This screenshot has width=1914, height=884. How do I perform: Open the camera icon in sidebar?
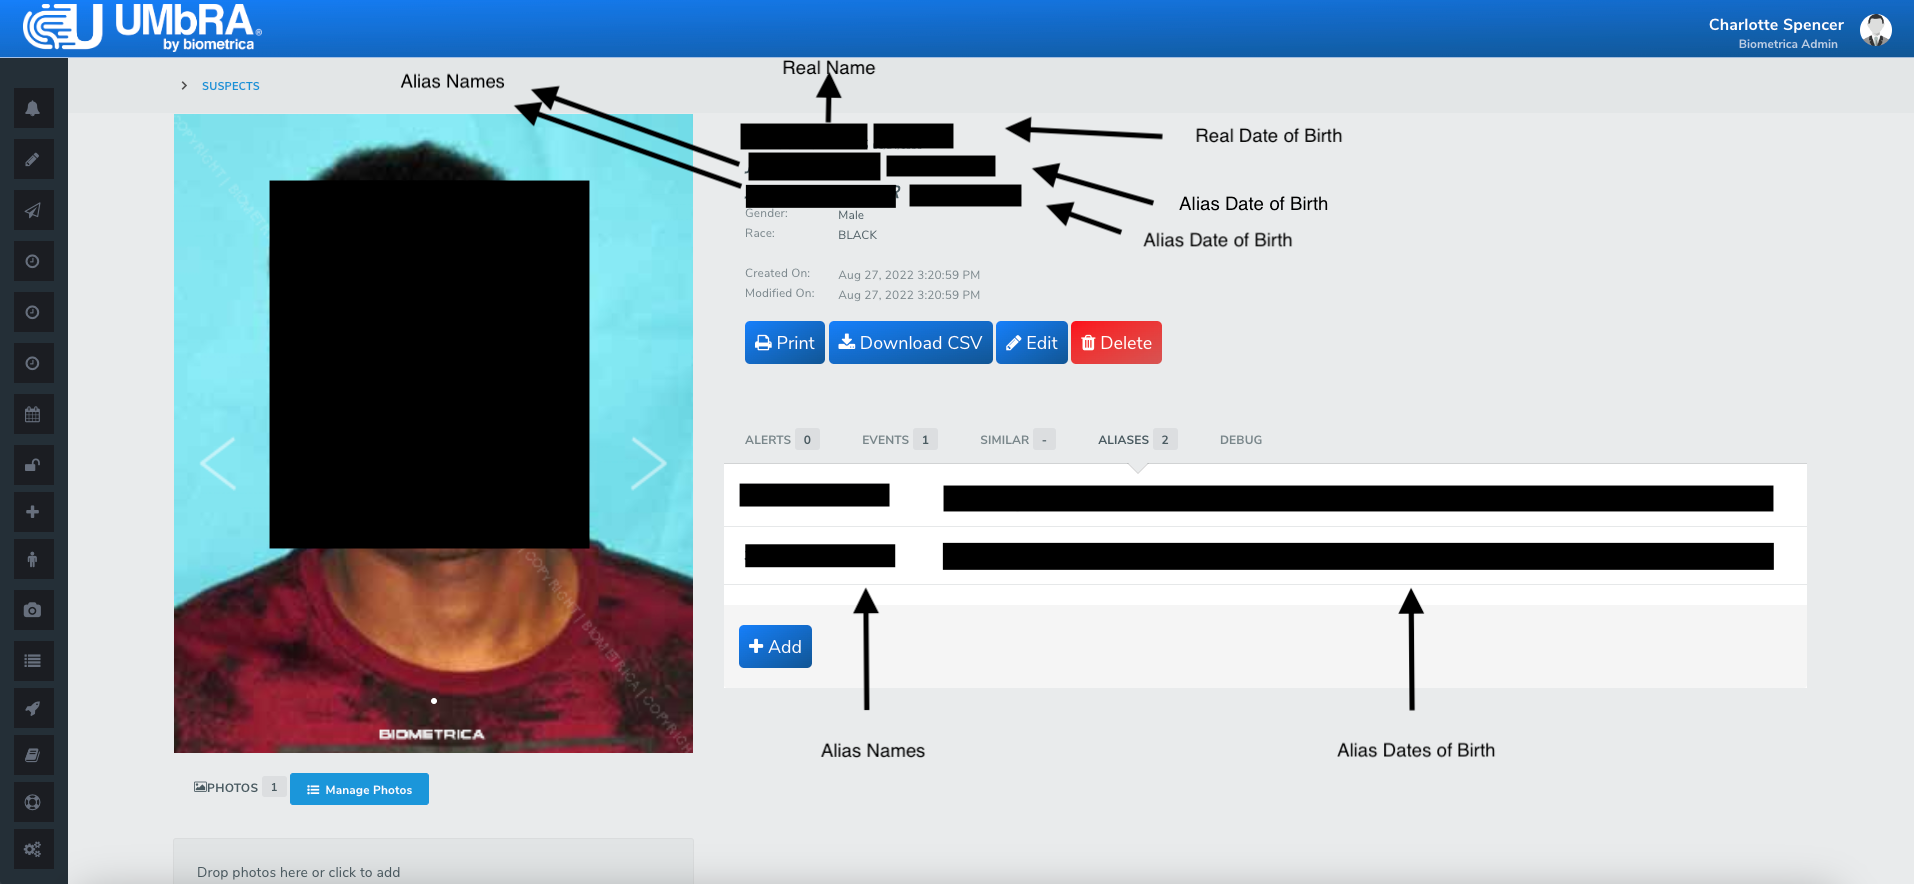click(33, 610)
